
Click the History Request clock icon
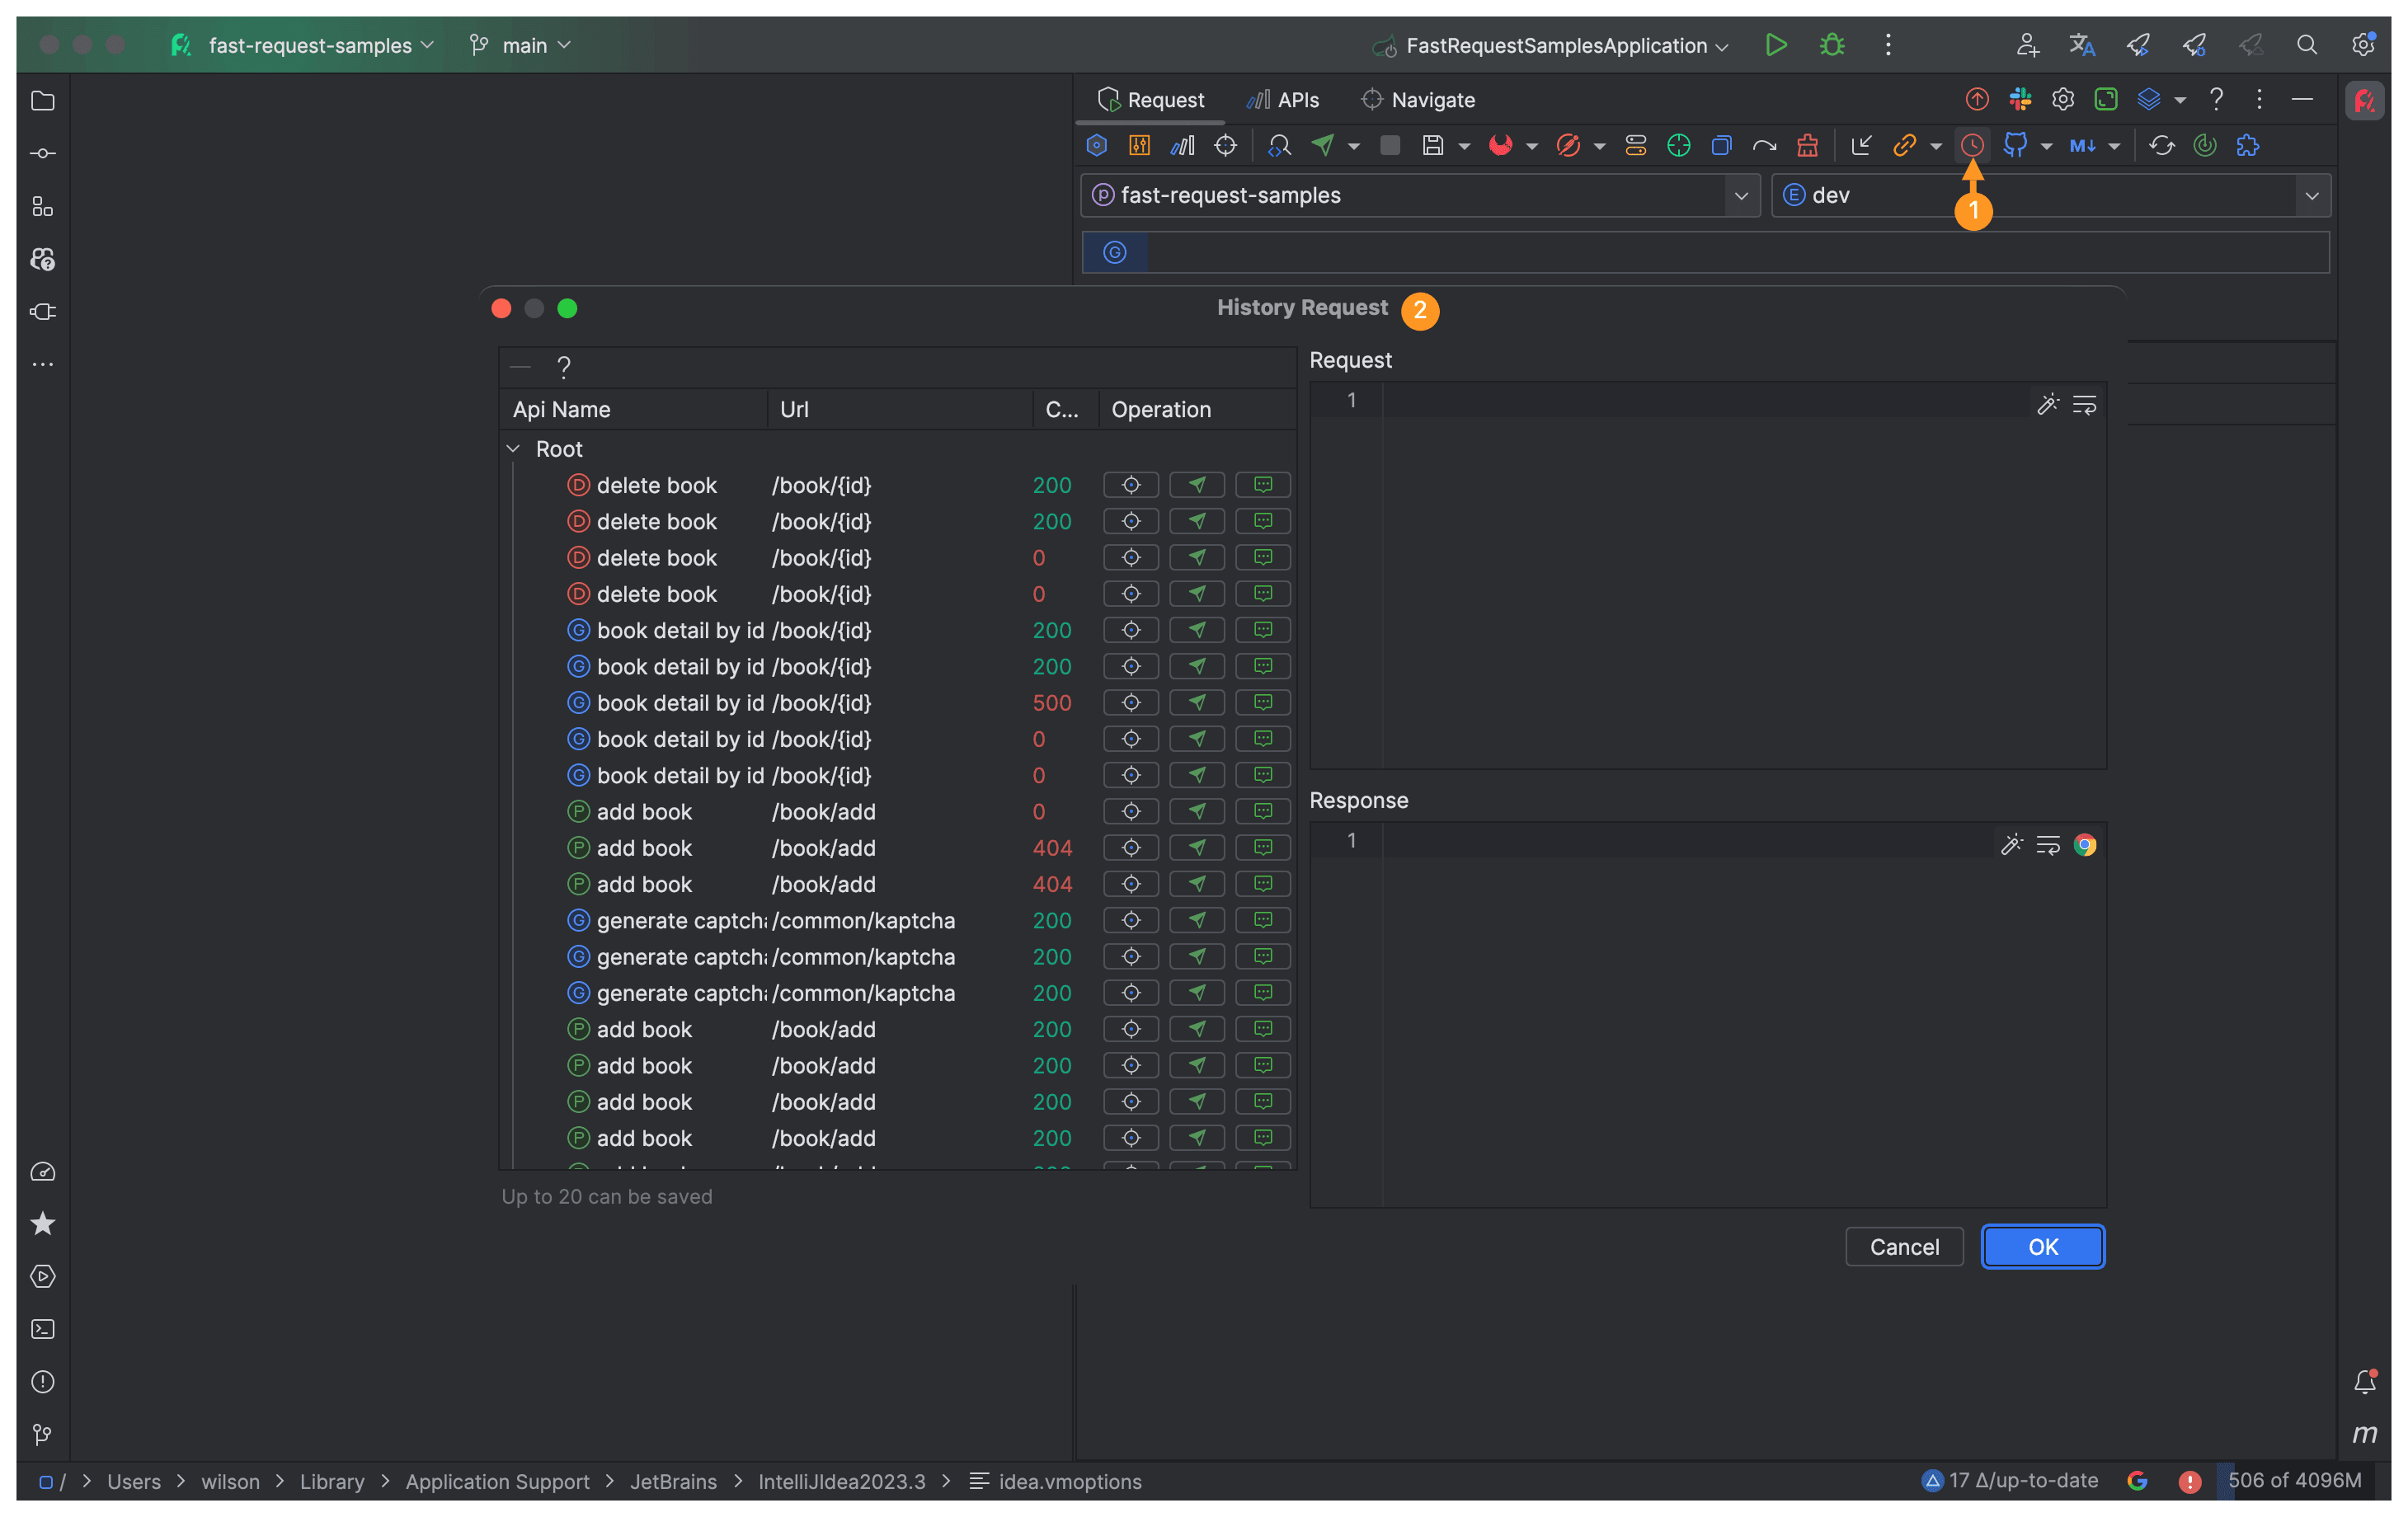coord(1972,146)
